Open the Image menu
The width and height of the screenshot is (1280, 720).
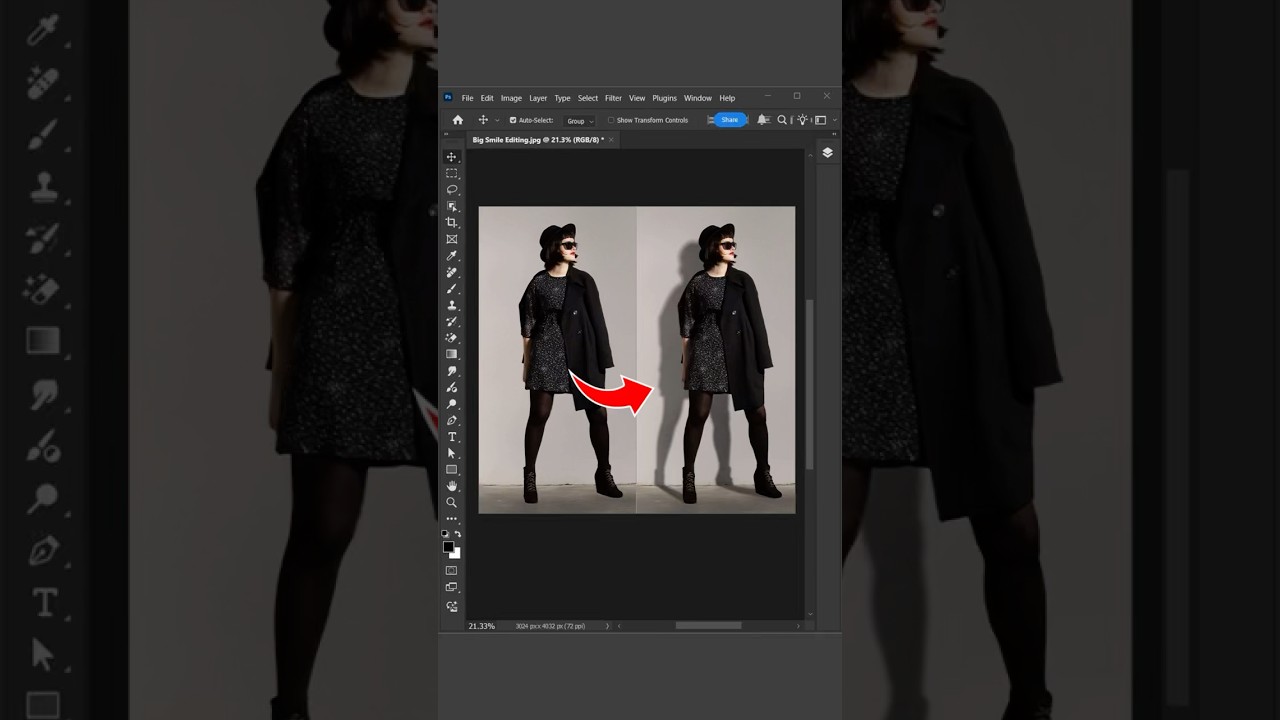coord(511,98)
